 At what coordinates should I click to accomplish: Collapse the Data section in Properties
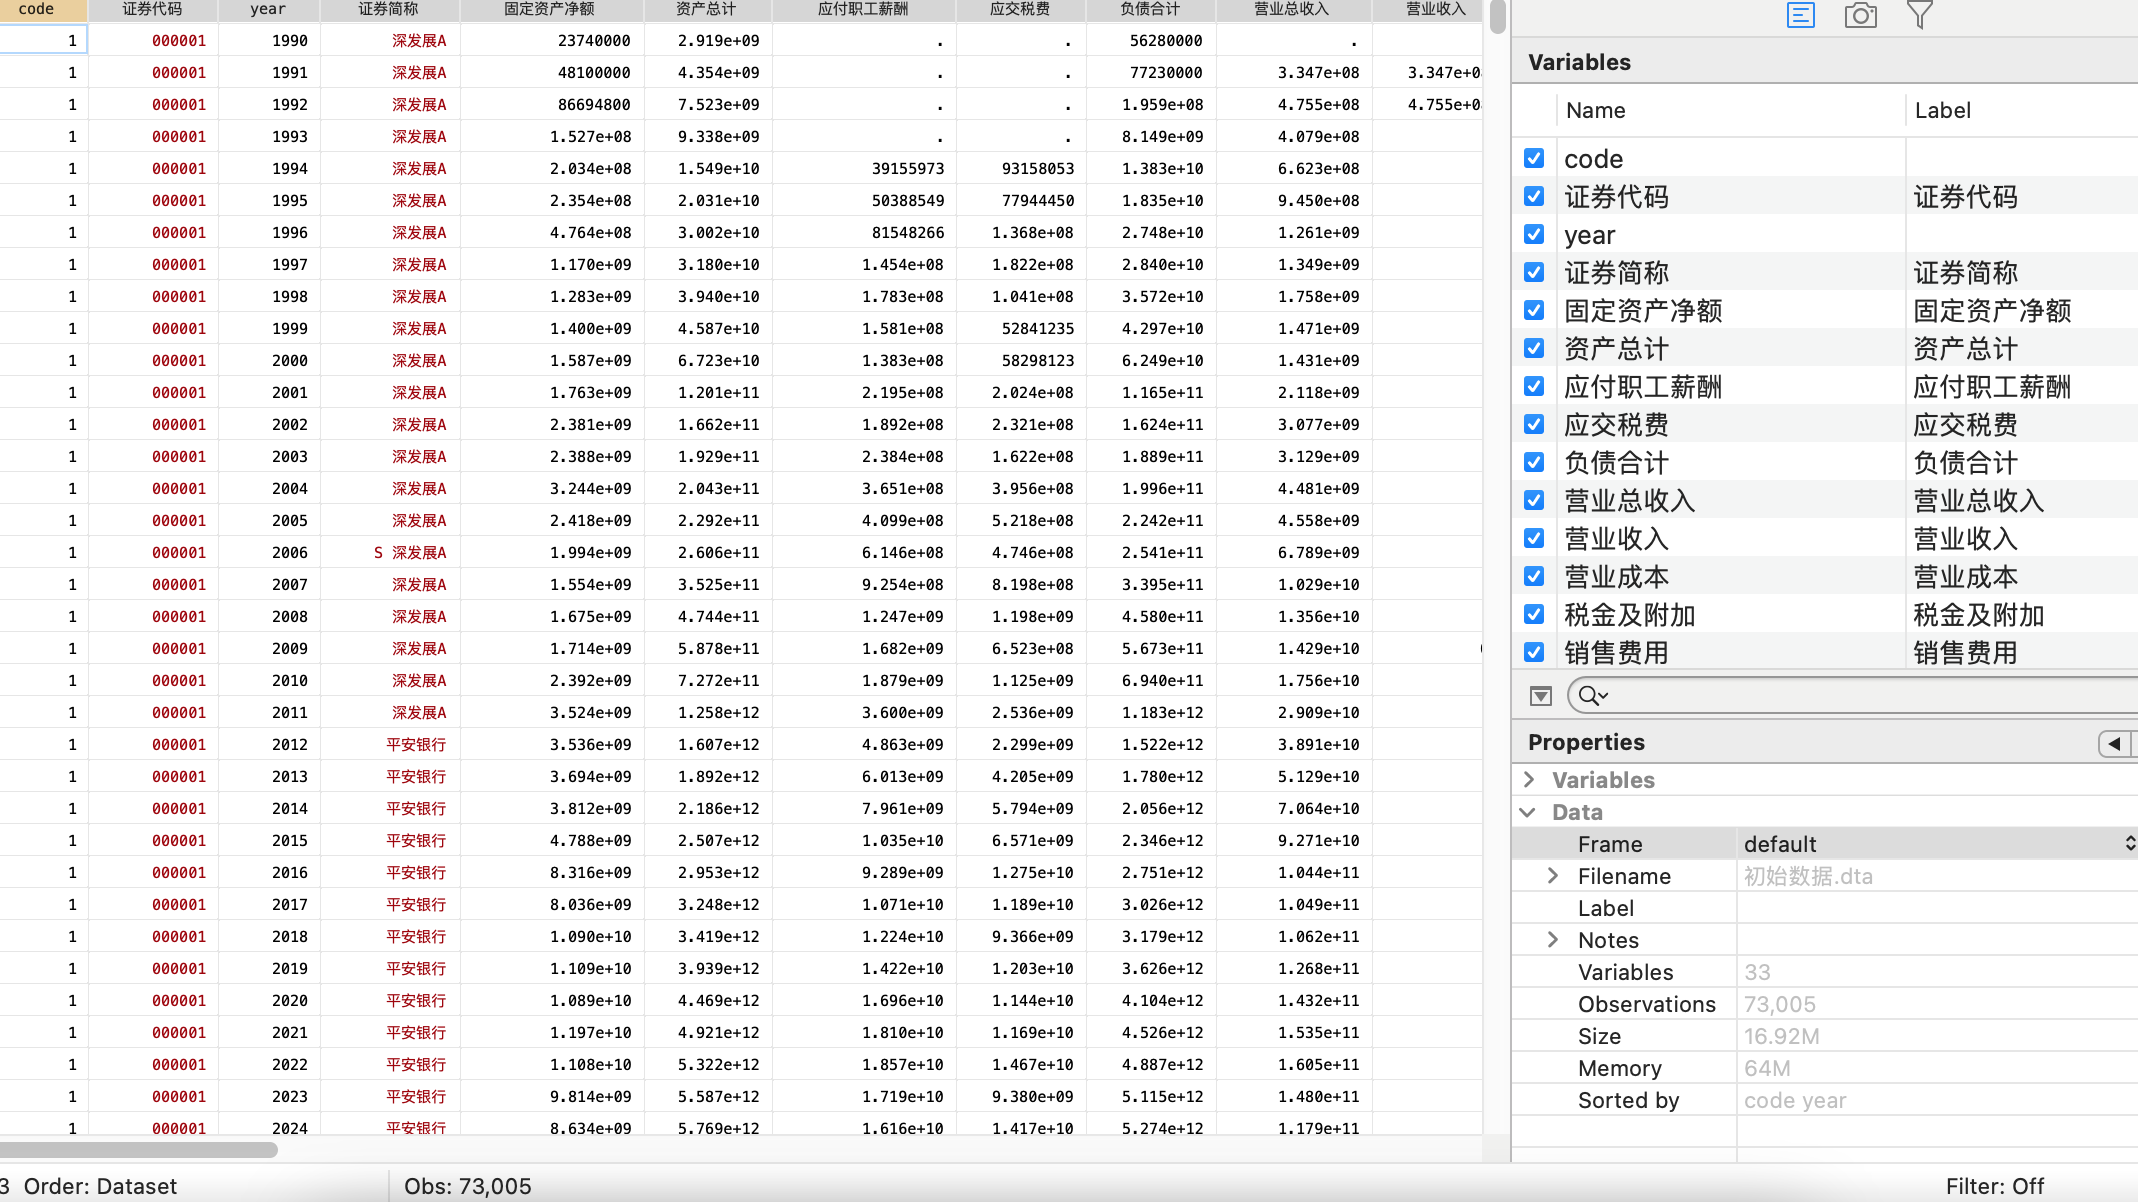tap(1528, 812)
